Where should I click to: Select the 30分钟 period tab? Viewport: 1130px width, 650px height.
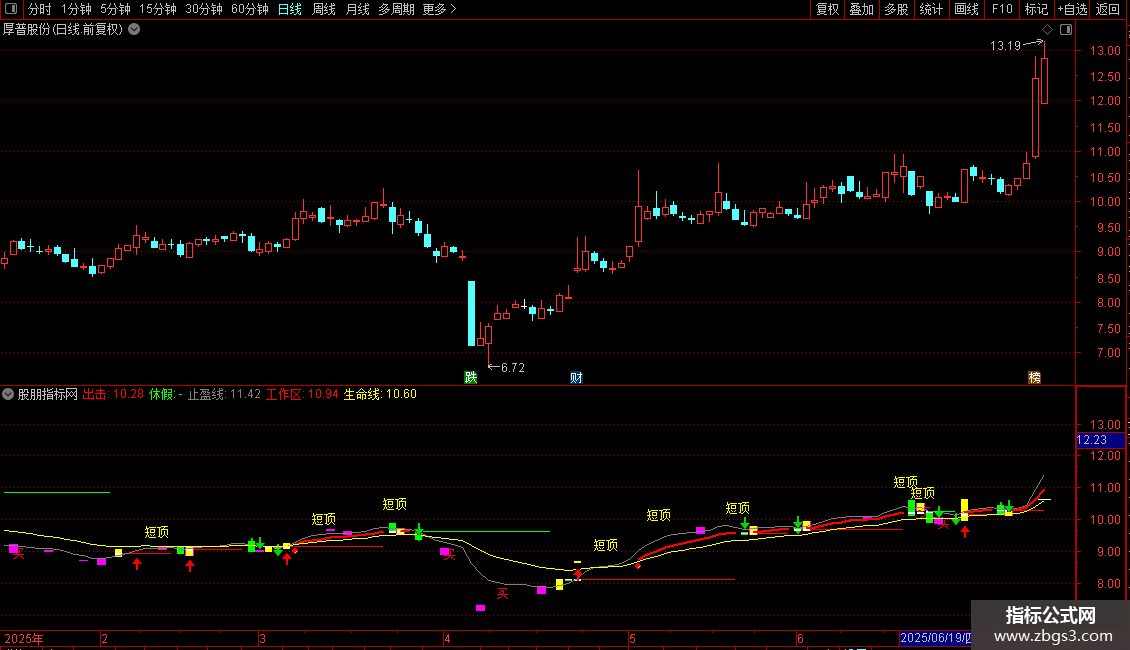pyautogui.click(x=203, y=9)
